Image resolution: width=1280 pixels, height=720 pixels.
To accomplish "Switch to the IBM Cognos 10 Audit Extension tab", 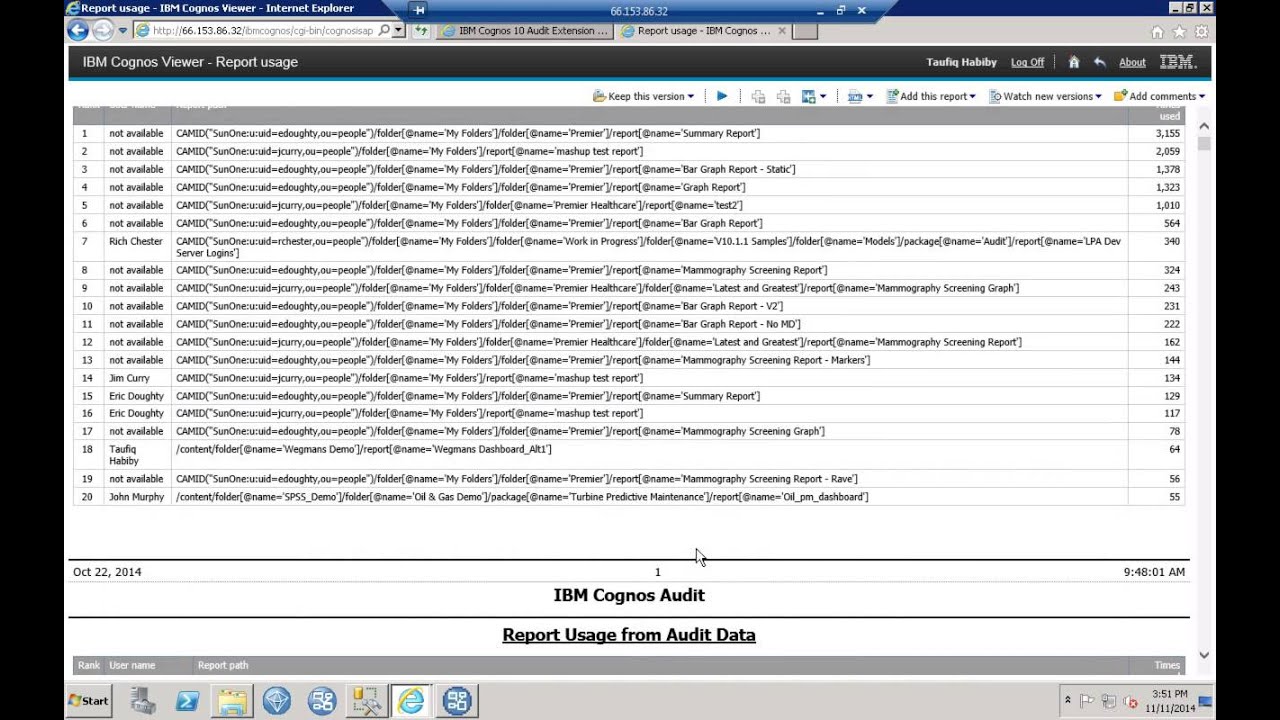I will [x=524, y=31].
